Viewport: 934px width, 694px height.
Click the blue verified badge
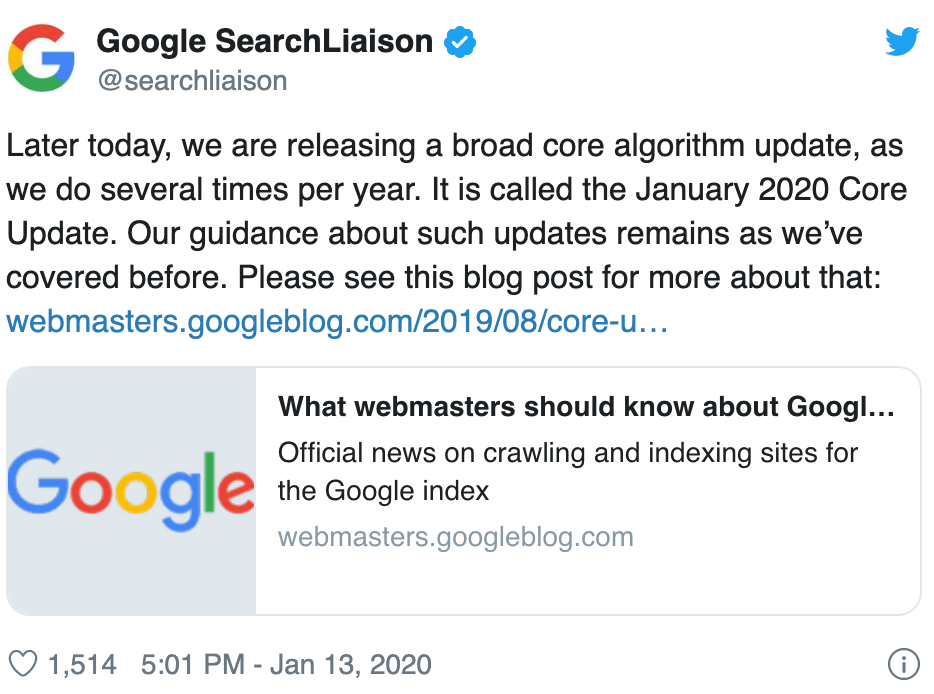pyautogui.click(x=460, y=42)
